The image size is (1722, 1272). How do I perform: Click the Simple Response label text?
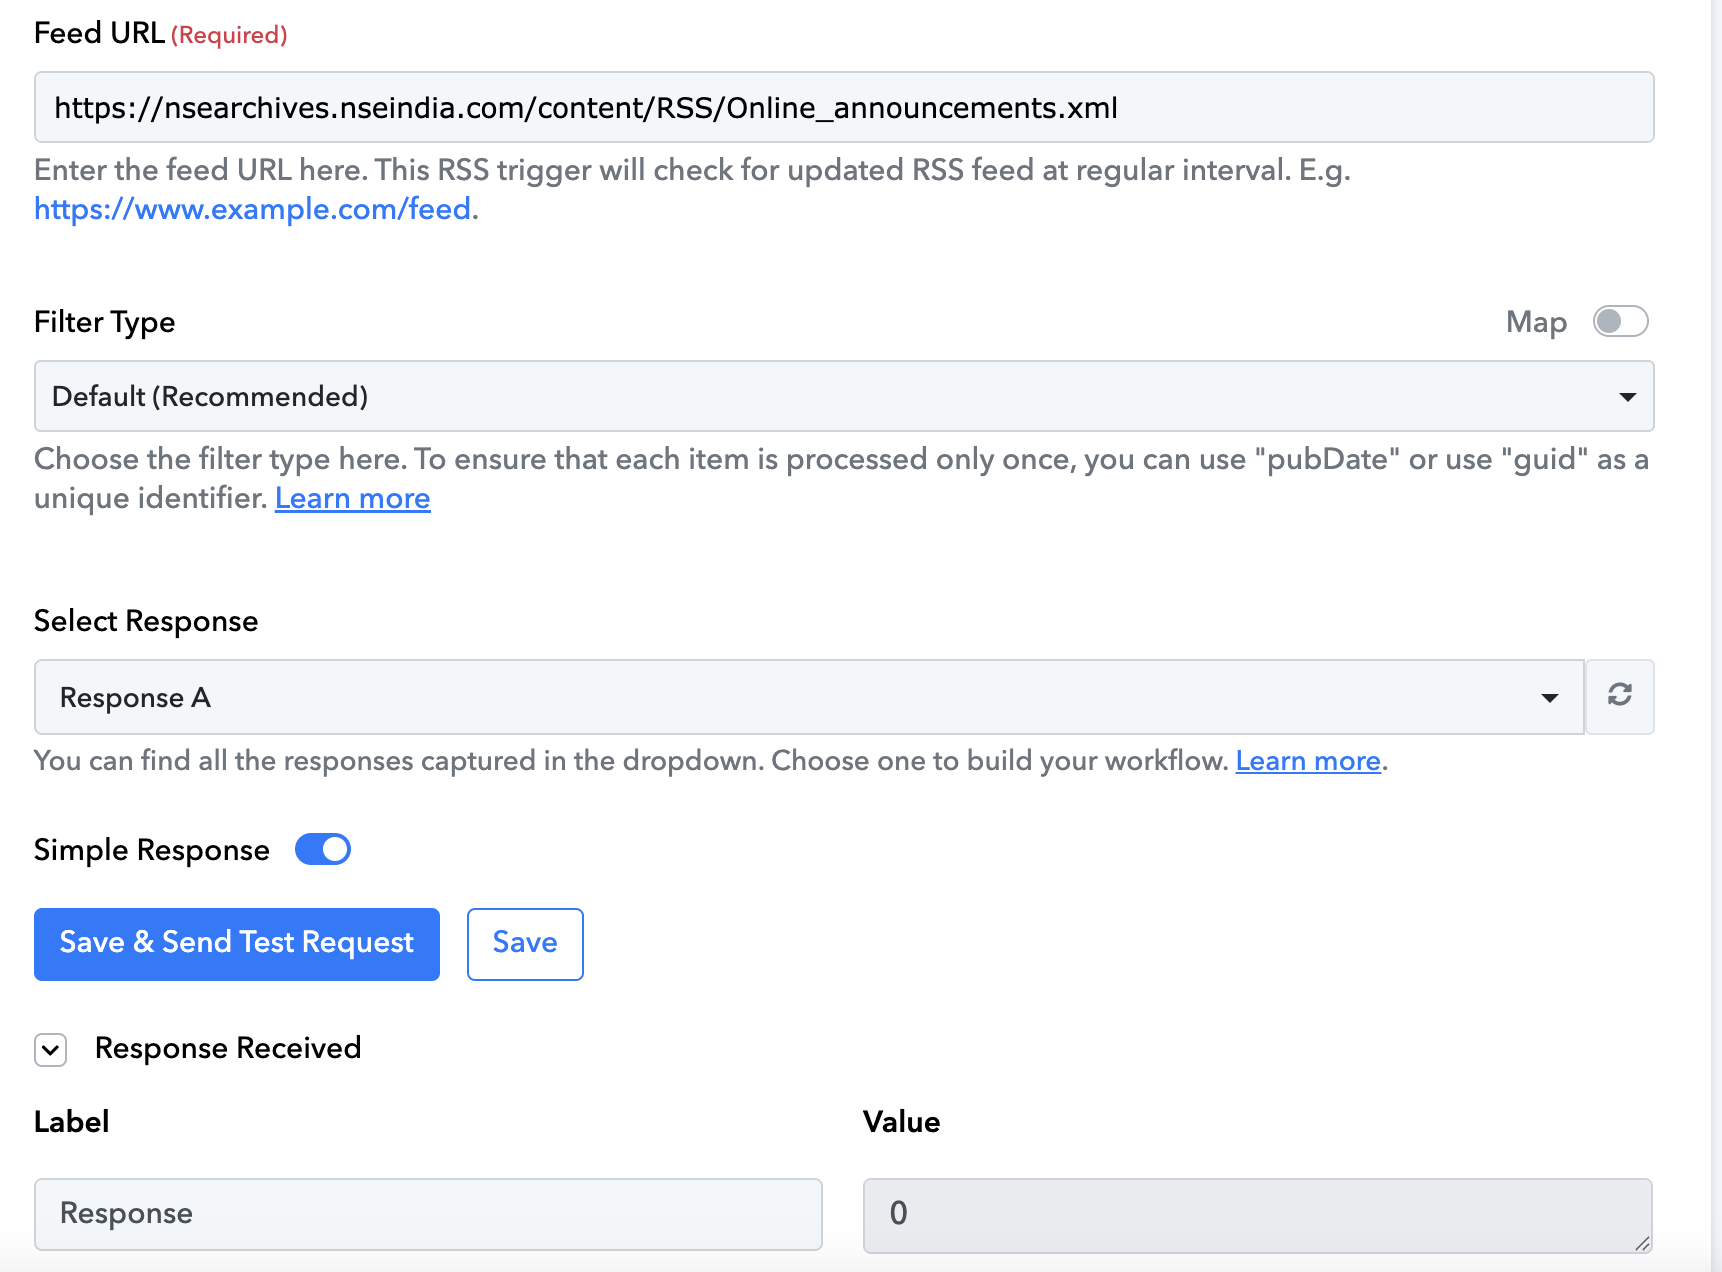click(x=152, y=850)
